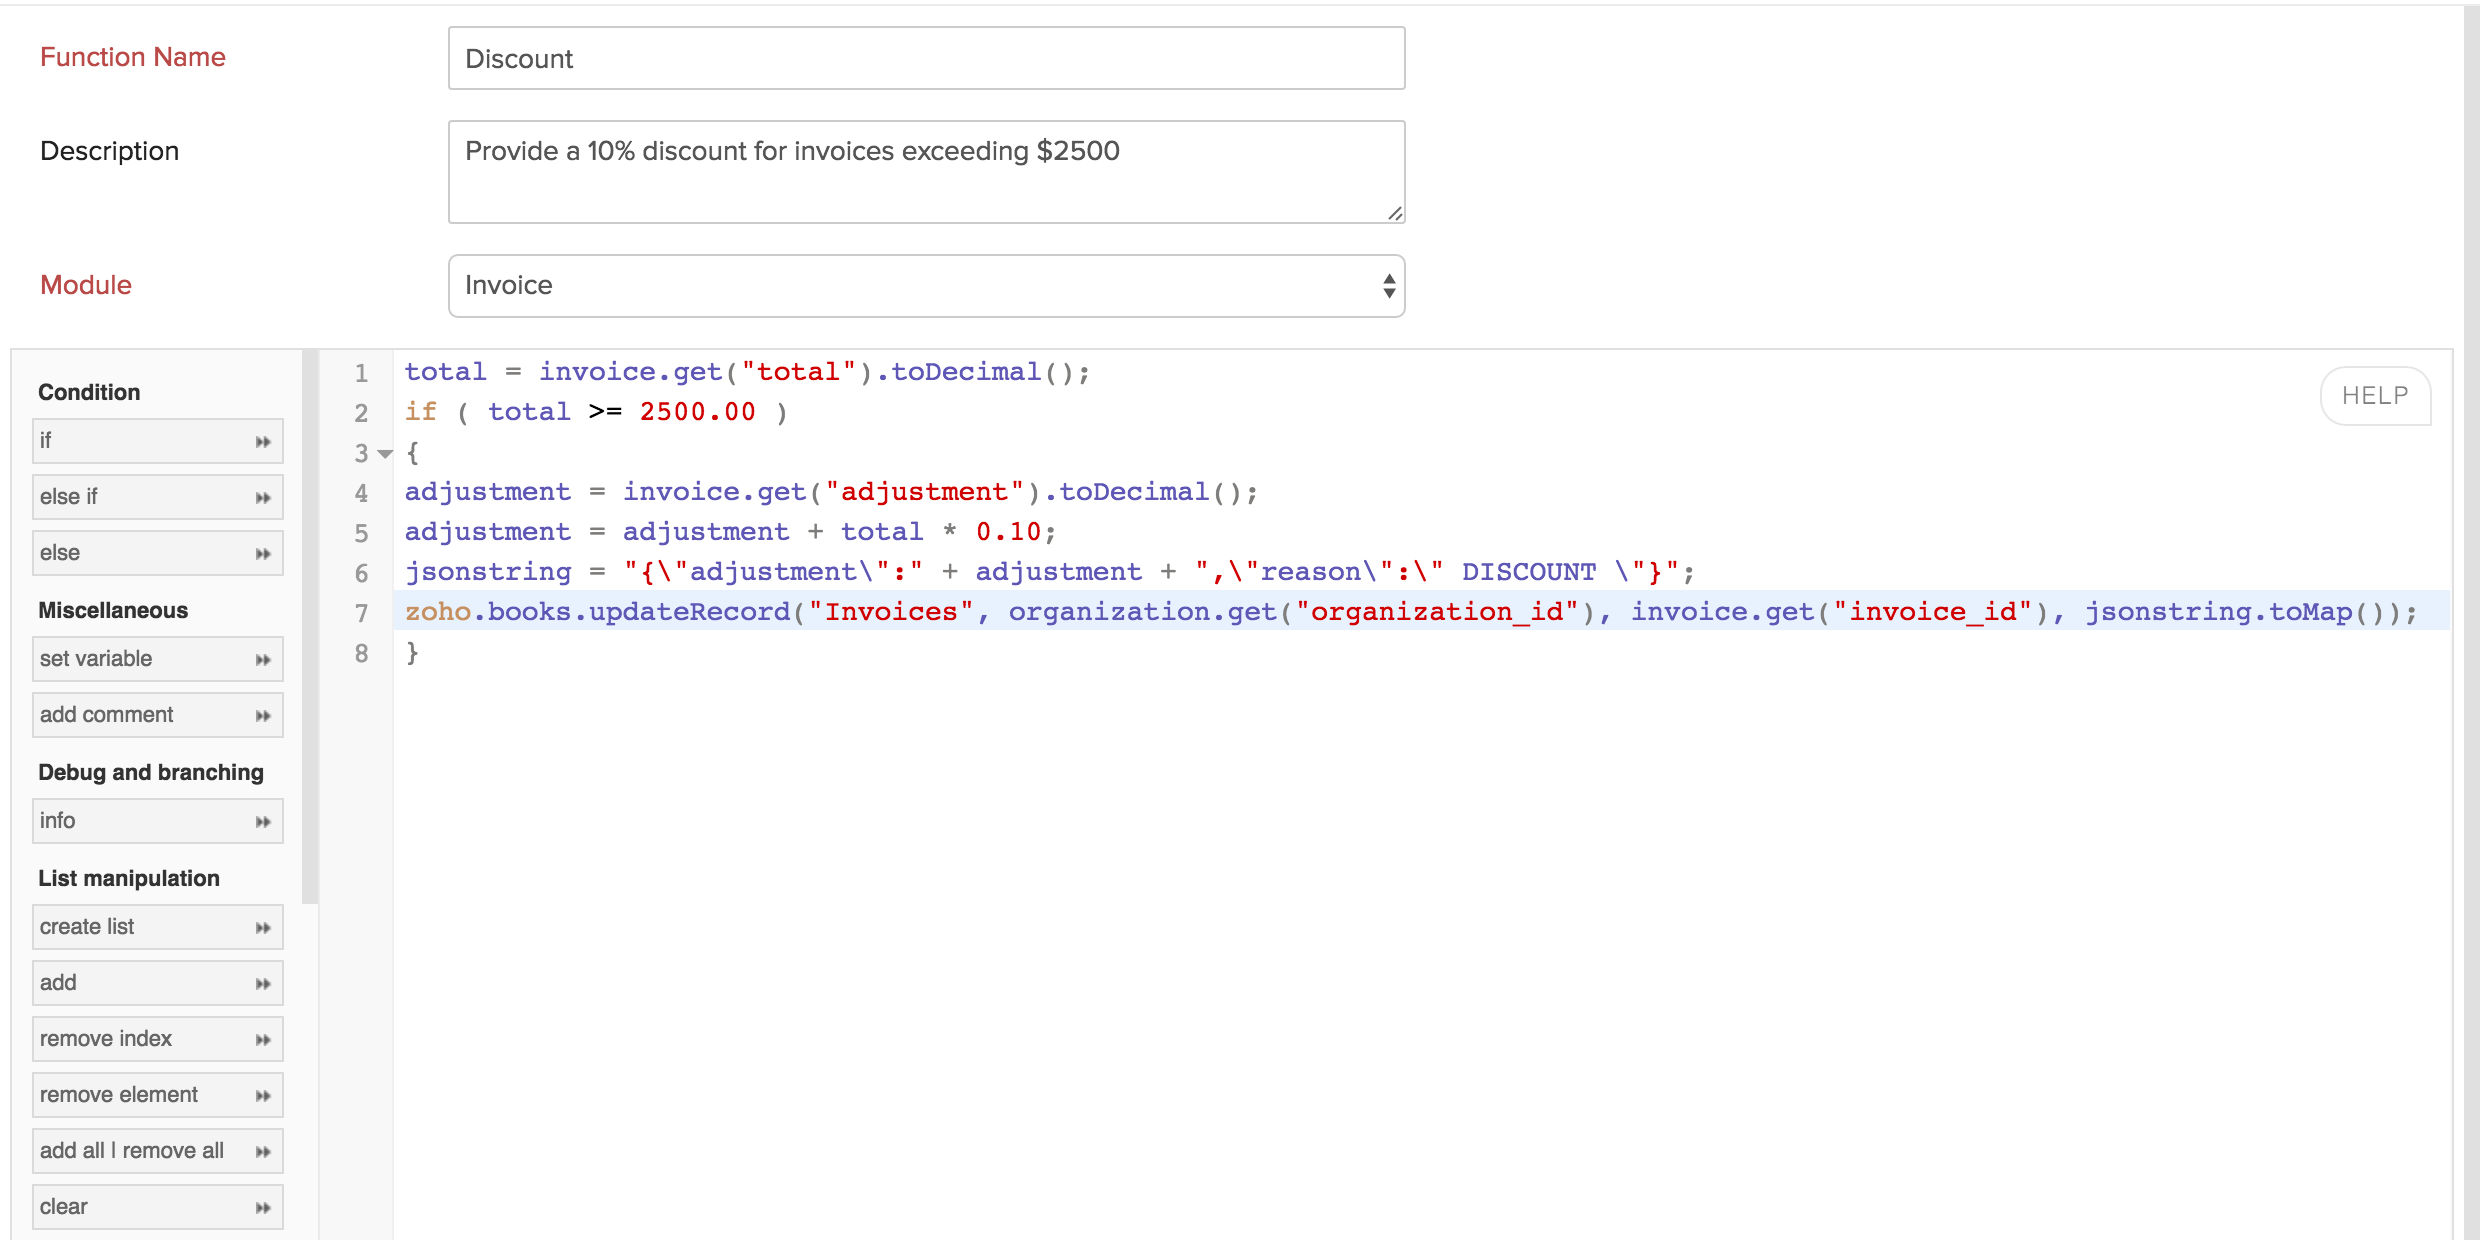
Task: Select the Invoice module from dropdown
Action: coord(925,285)
